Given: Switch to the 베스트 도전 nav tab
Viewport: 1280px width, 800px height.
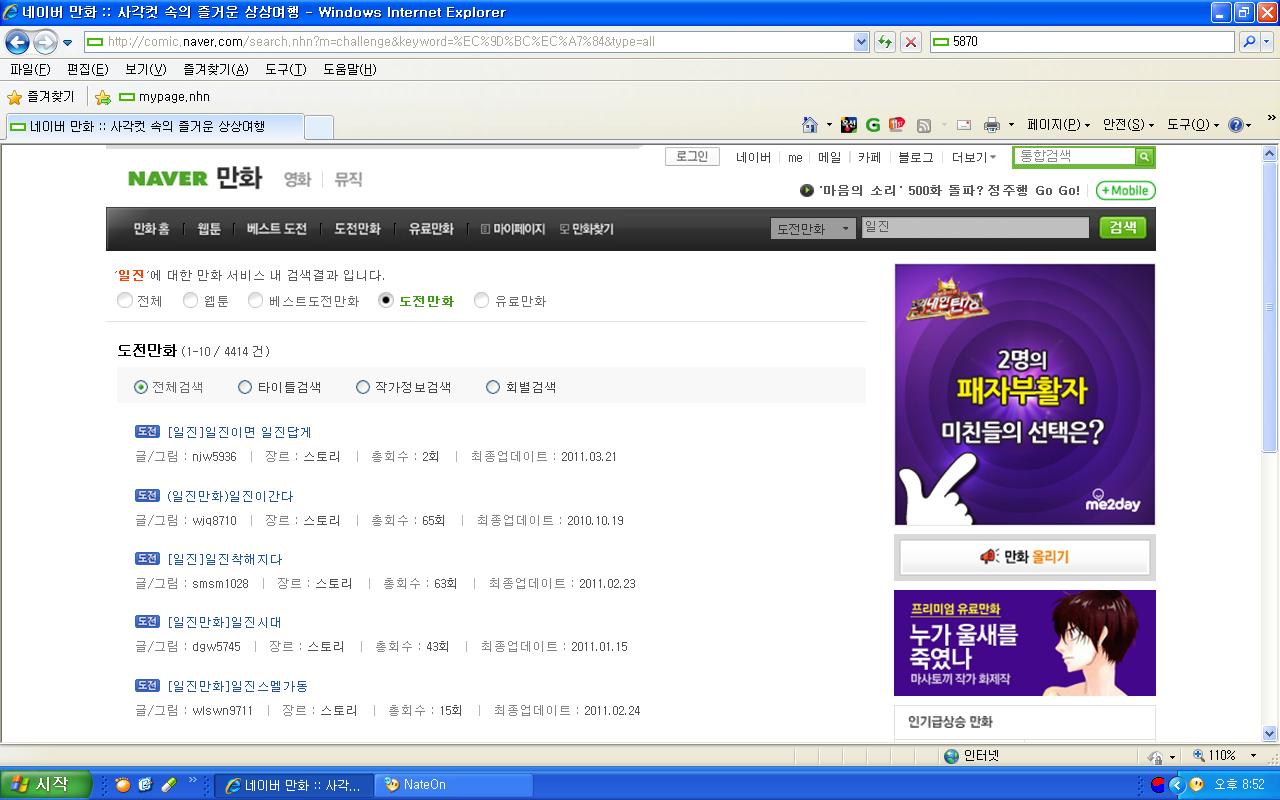Looking at the screenshot, I should click(x=277, y=229).
